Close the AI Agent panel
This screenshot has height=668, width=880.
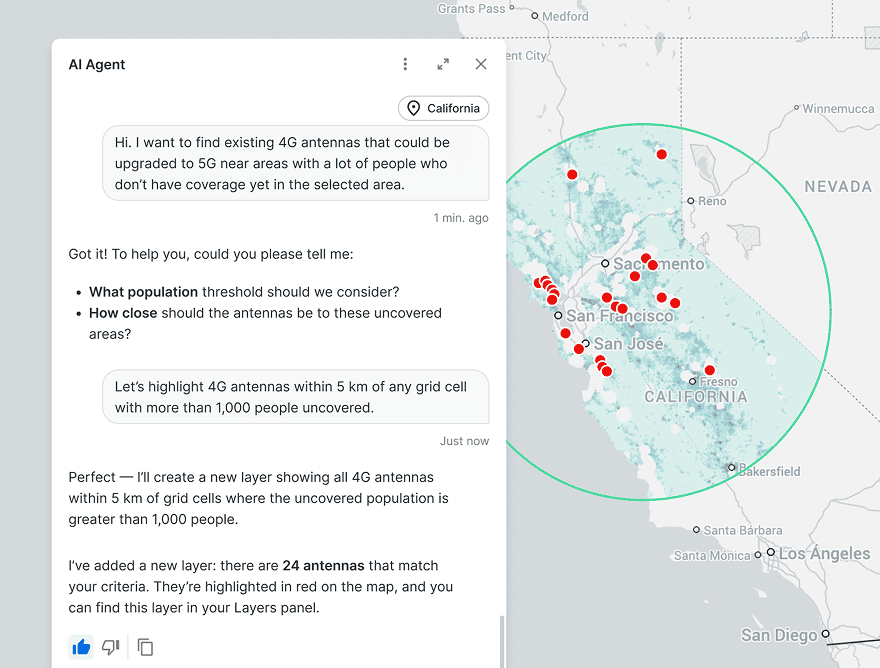pos(481,63)
